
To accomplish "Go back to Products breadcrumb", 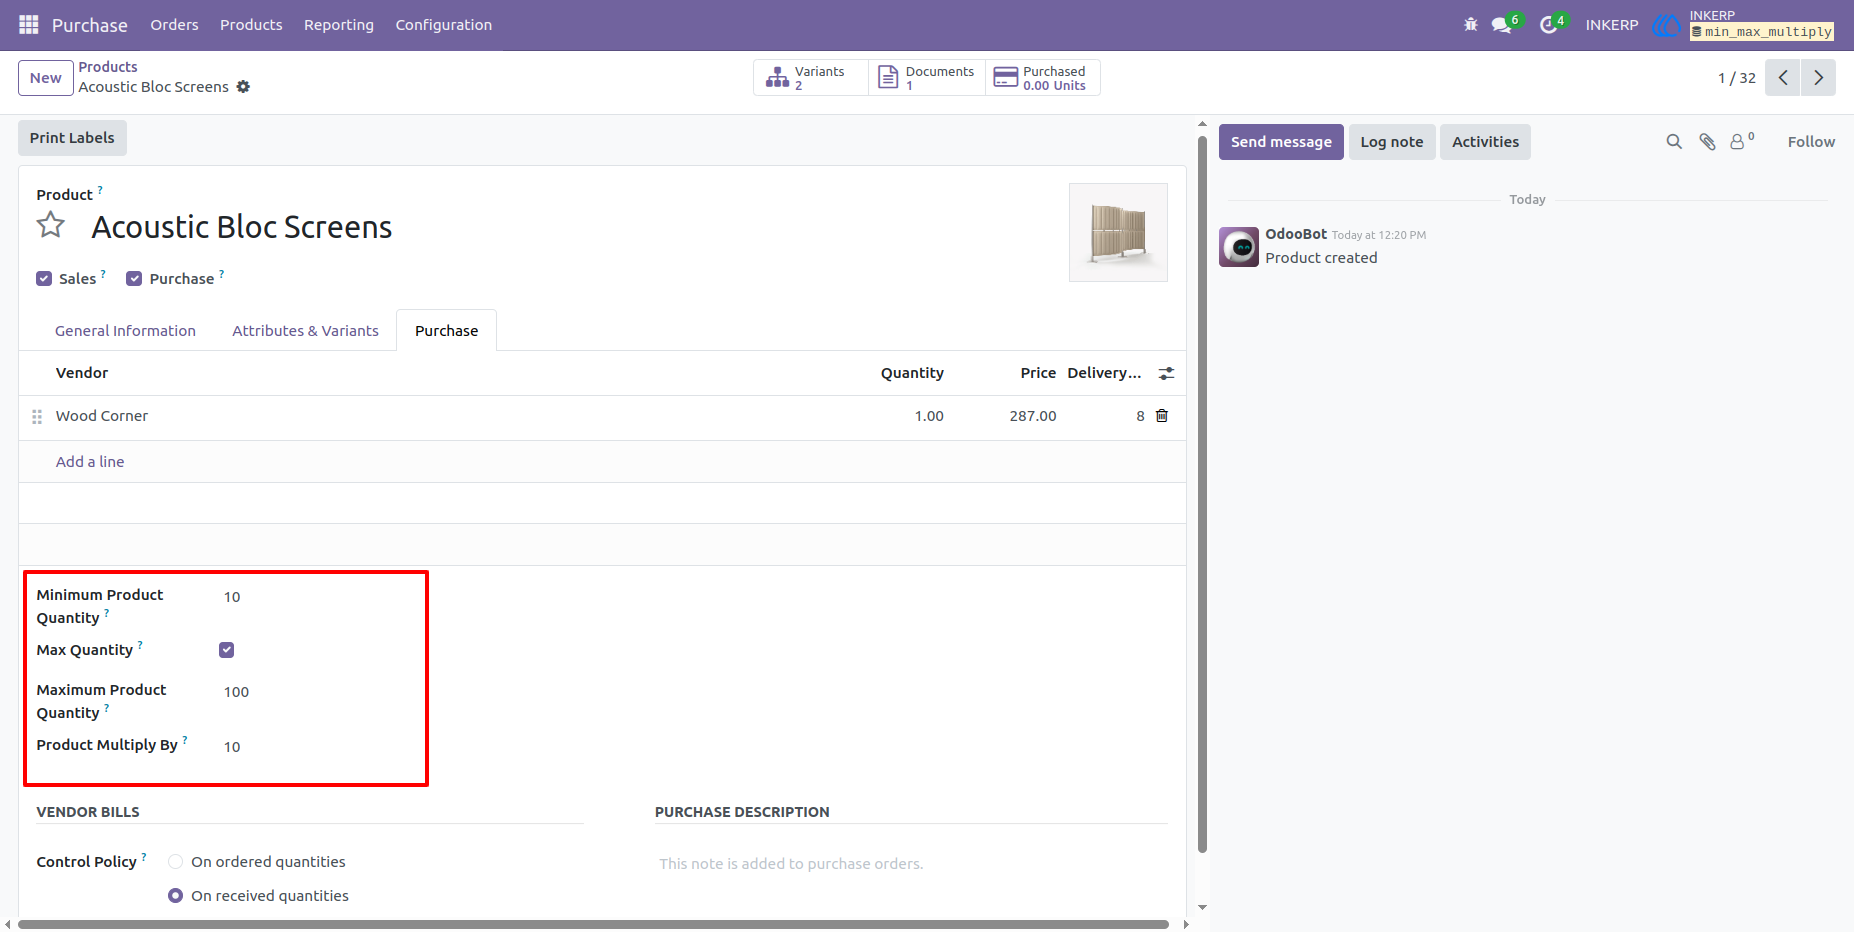I will (x=108, y=67).
